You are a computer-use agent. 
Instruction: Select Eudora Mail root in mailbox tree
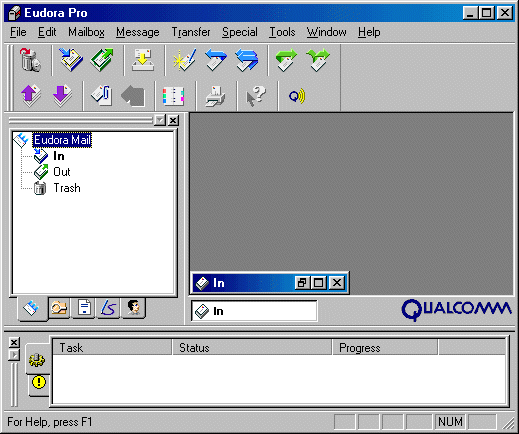point(62,140)
